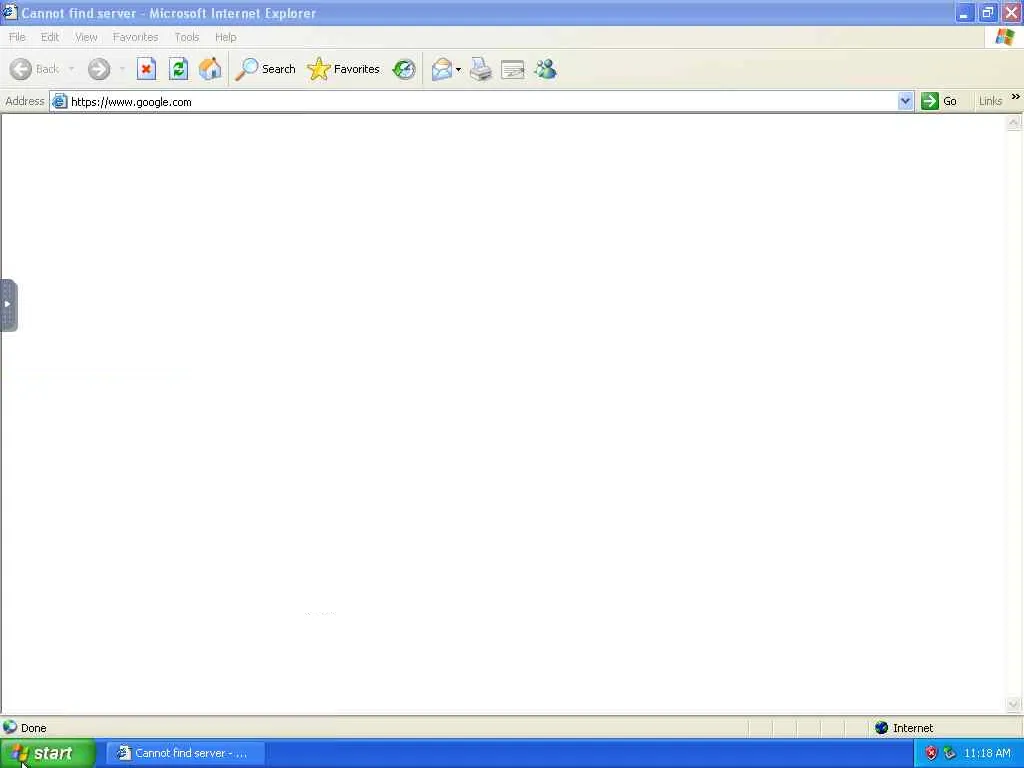Refresh the page with the green arrows icon
1024x768 pixels.
tap(178, 69)
